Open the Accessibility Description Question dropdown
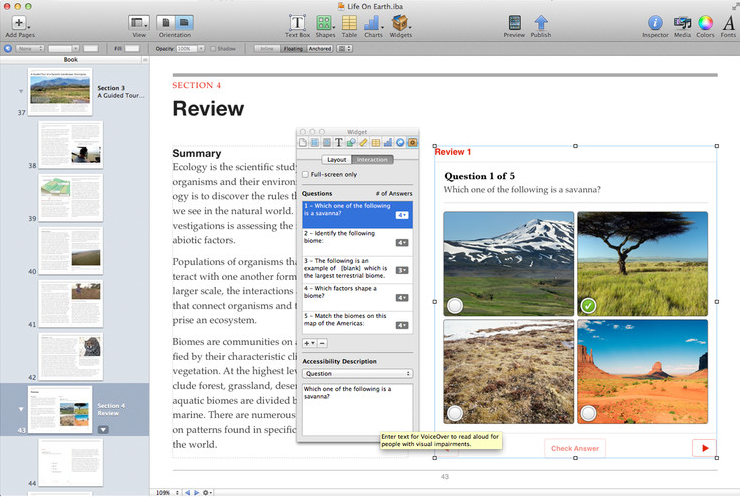The image size is (740, 497). 357,373
